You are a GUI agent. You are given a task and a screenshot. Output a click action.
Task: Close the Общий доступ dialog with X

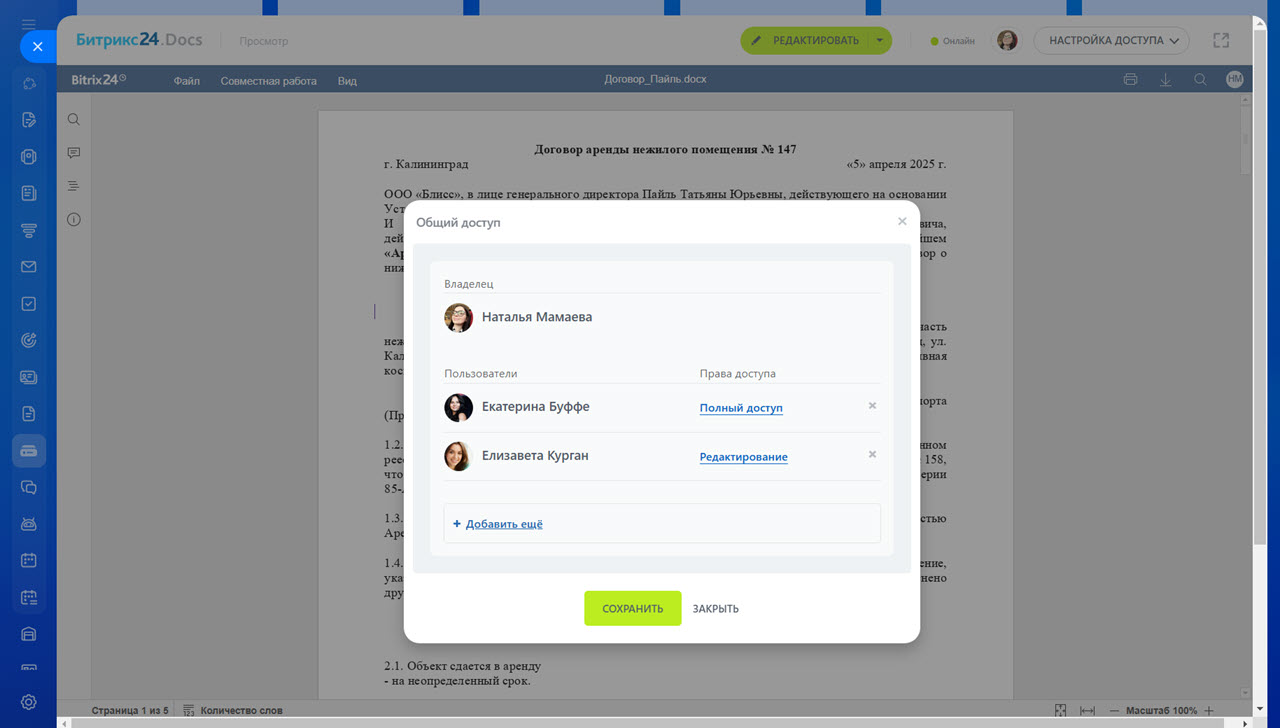pyautogui.click(x=902, y=222)
